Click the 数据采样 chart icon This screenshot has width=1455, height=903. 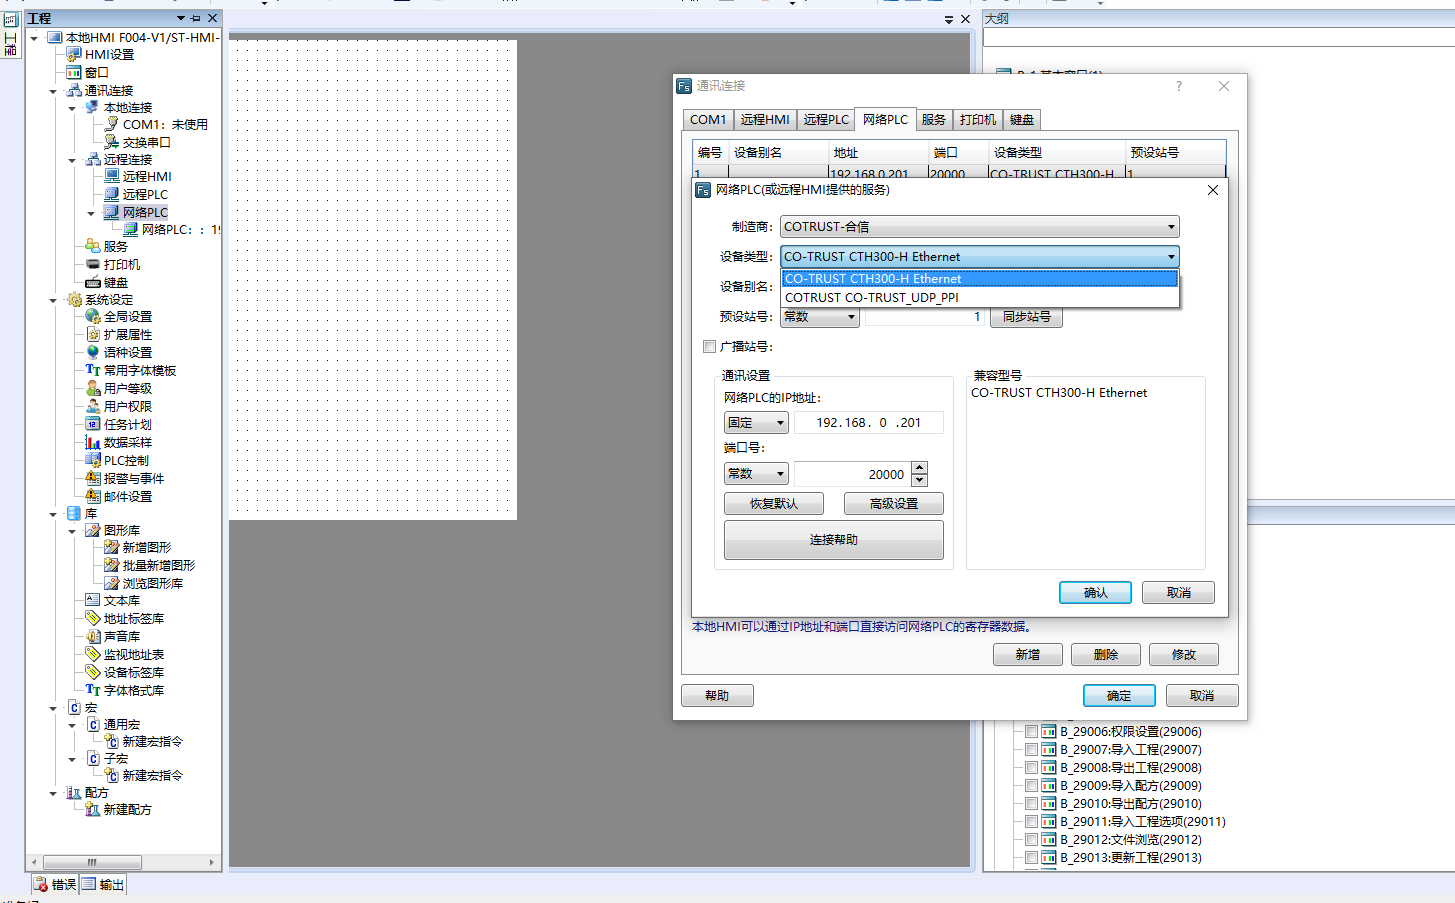tap(93, 442)
